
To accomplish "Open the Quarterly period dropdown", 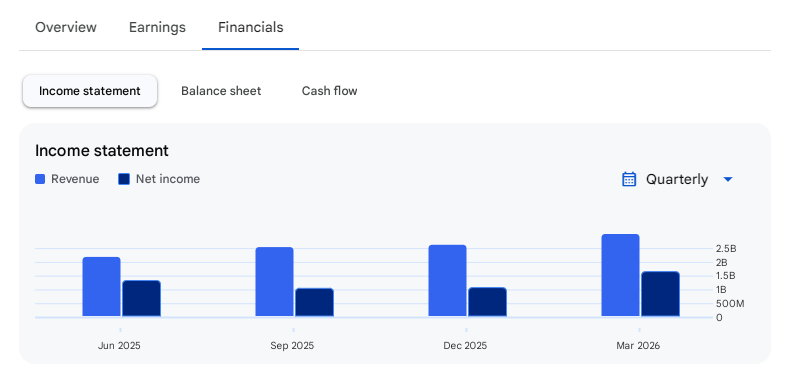I will [x=678, y=179].
